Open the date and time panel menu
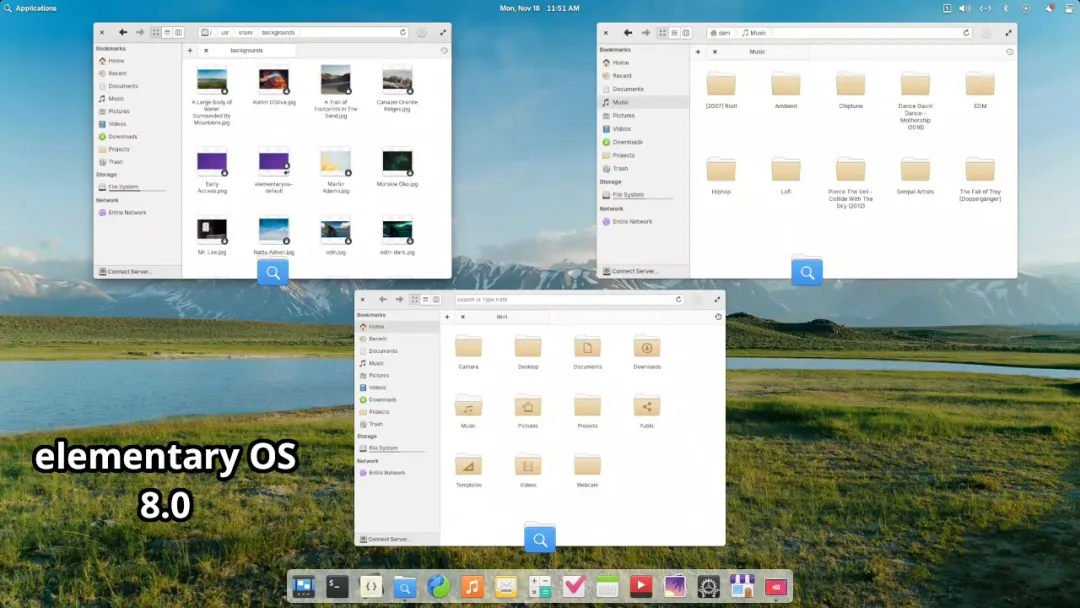The image size is (1080, 608). tap(539, 8)
